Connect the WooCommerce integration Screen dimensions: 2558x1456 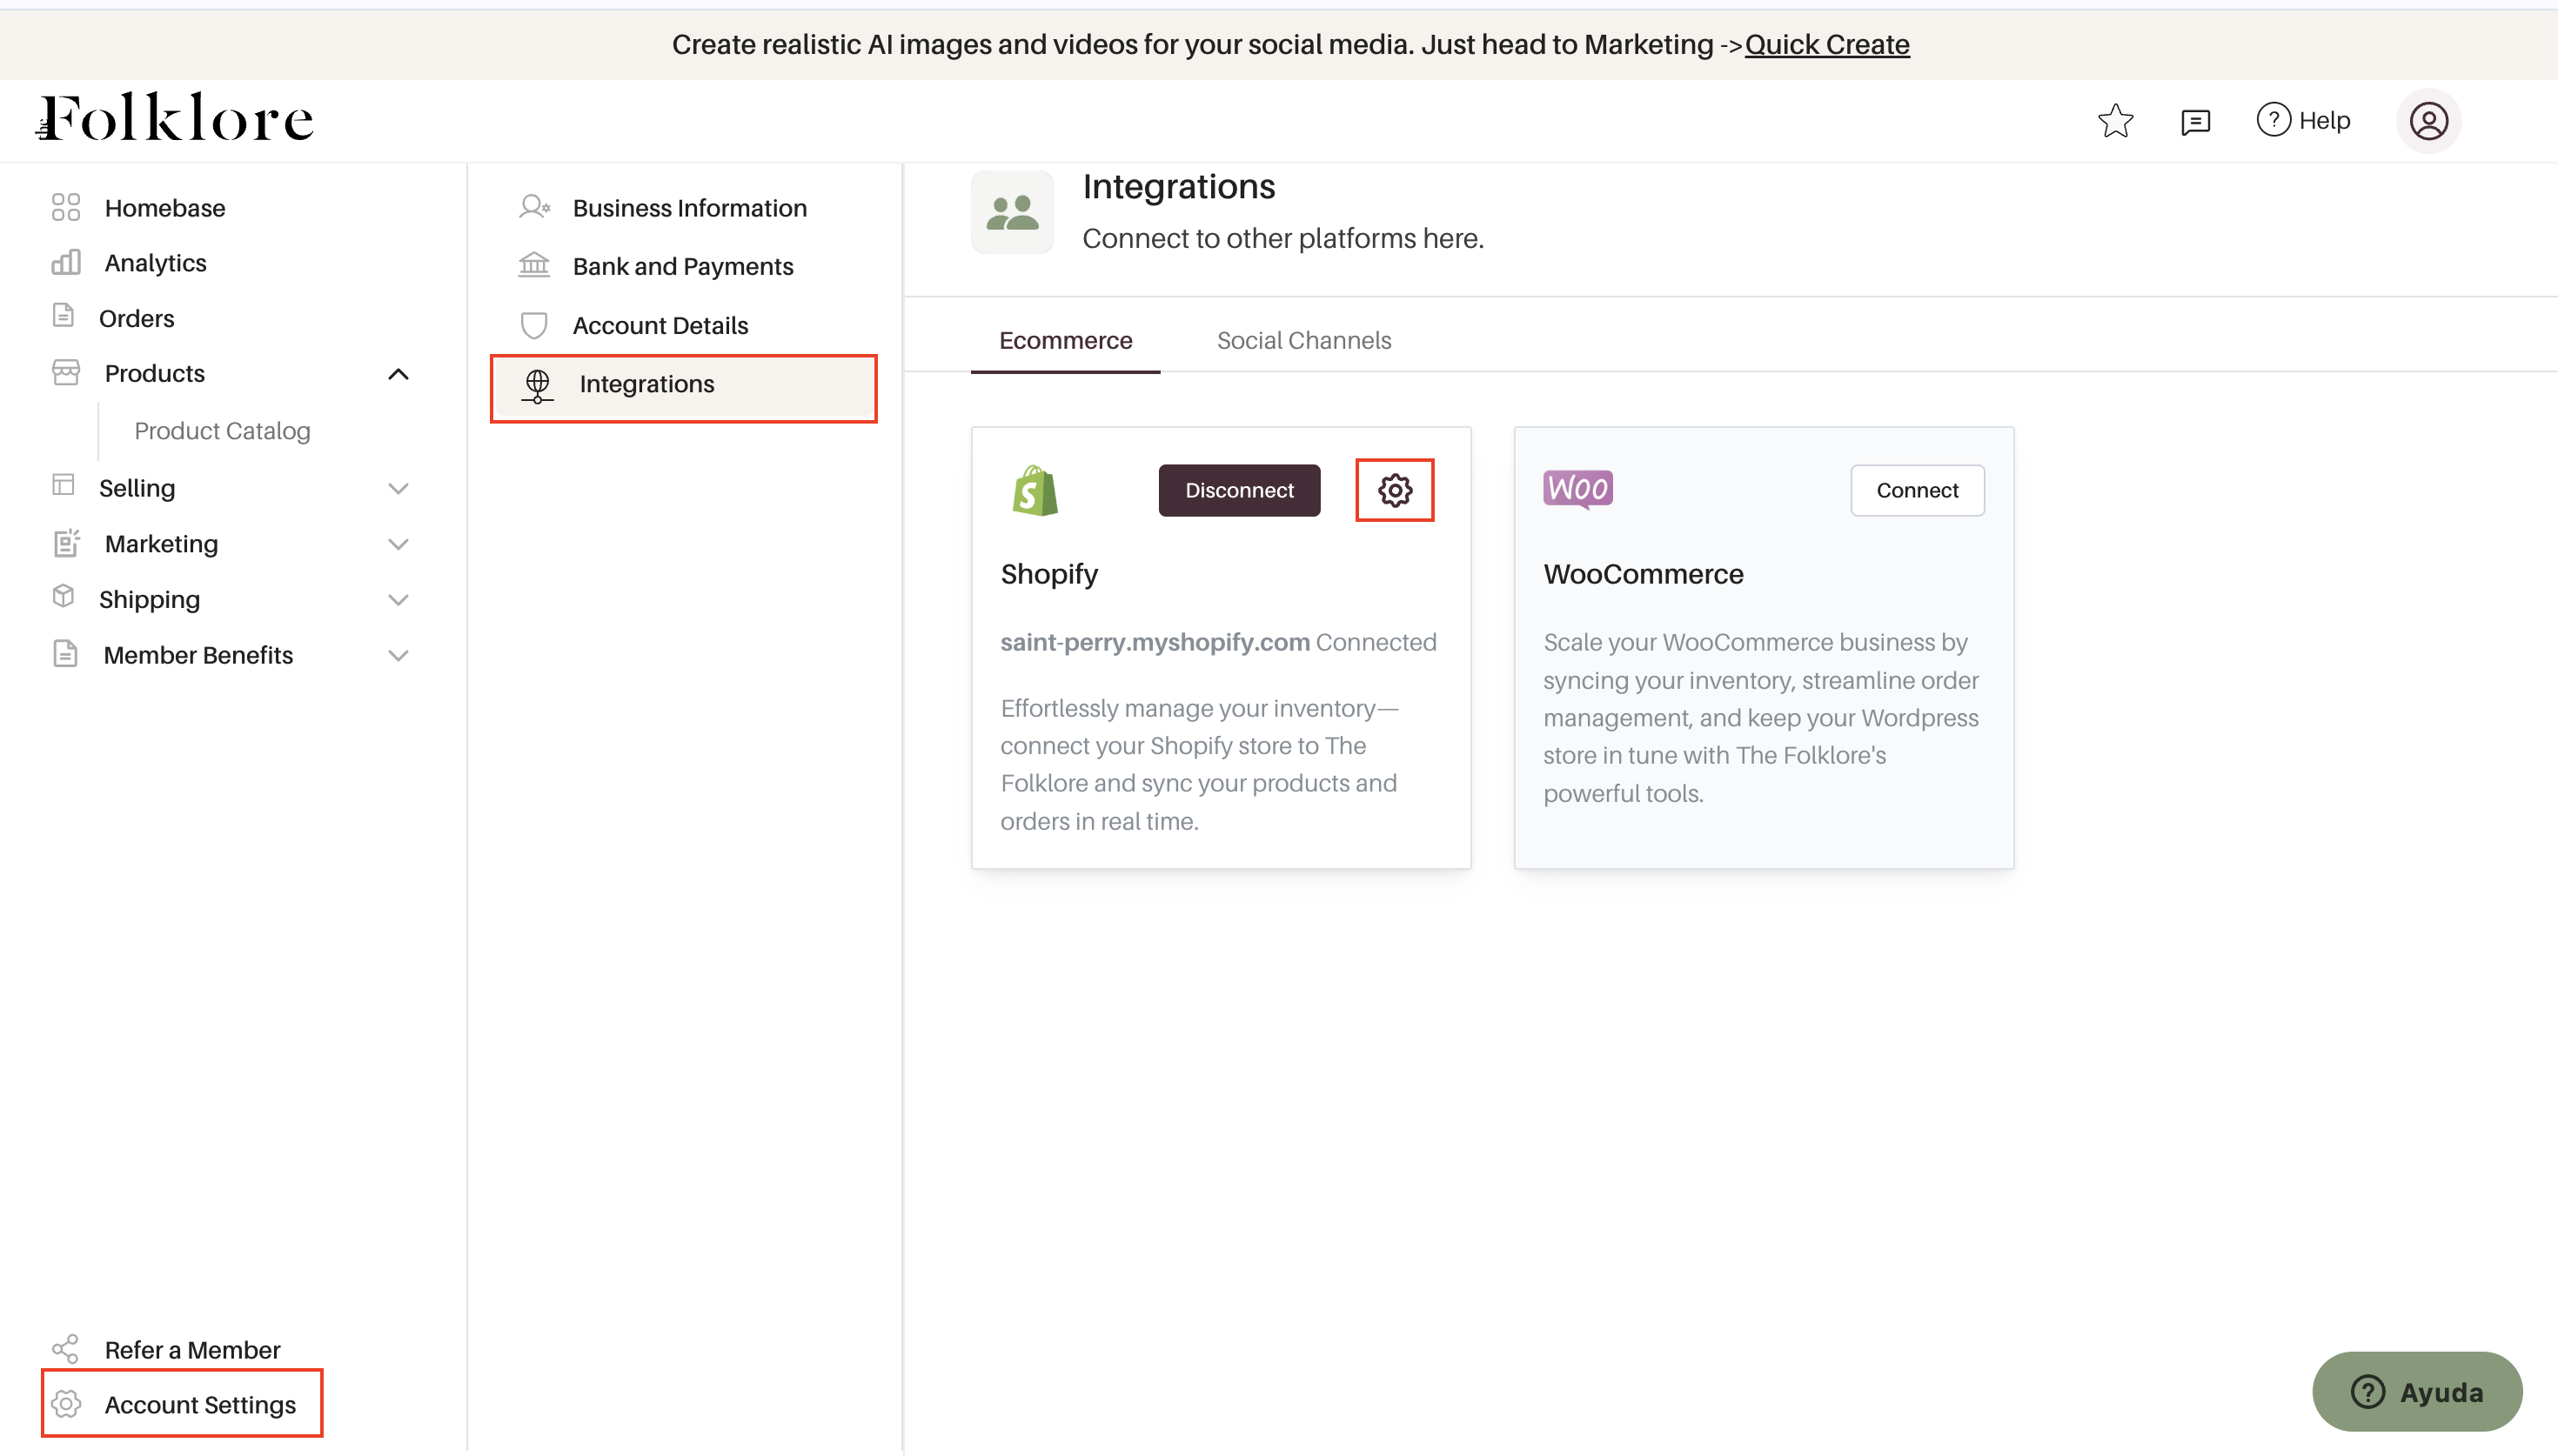(1916, 490)
